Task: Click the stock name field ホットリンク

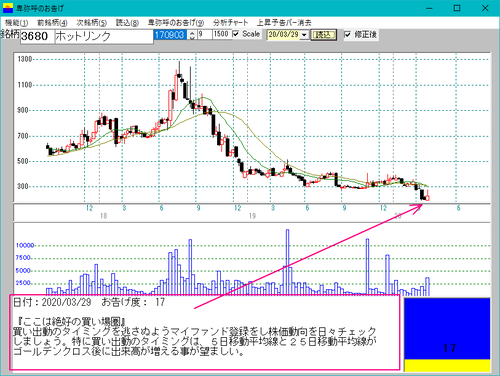Action: click(104, 36)
